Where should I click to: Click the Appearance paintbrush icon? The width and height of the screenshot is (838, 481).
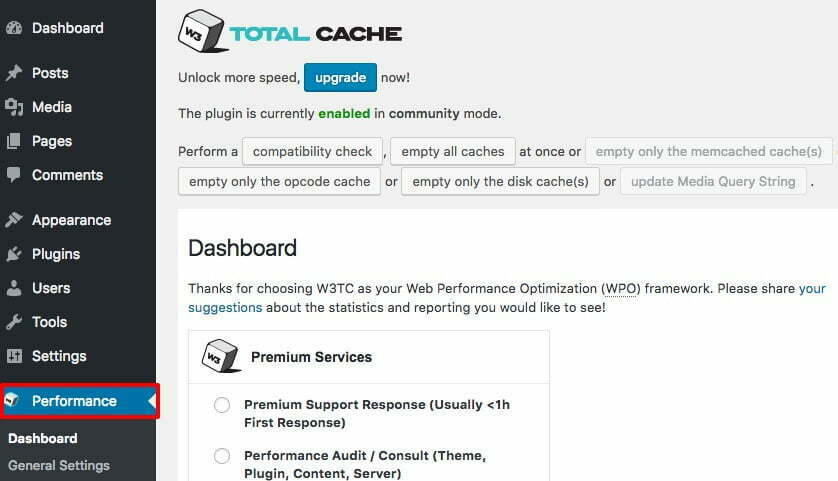click(14, 220)
